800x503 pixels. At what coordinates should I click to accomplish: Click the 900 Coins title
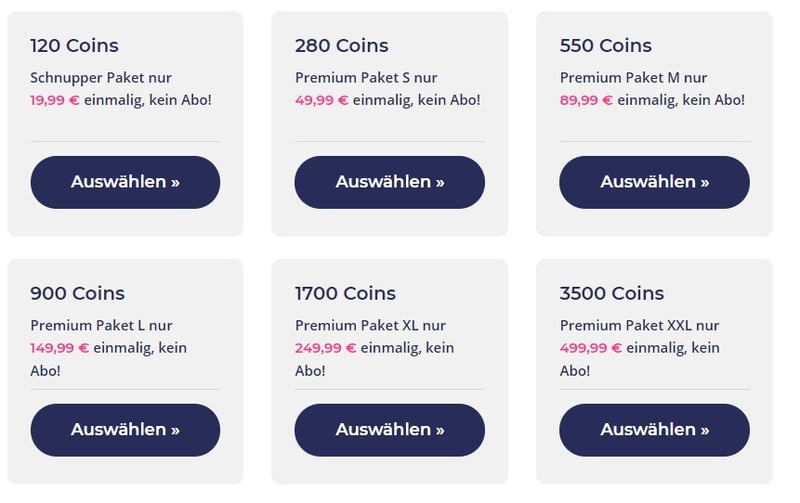coord(78,293)
